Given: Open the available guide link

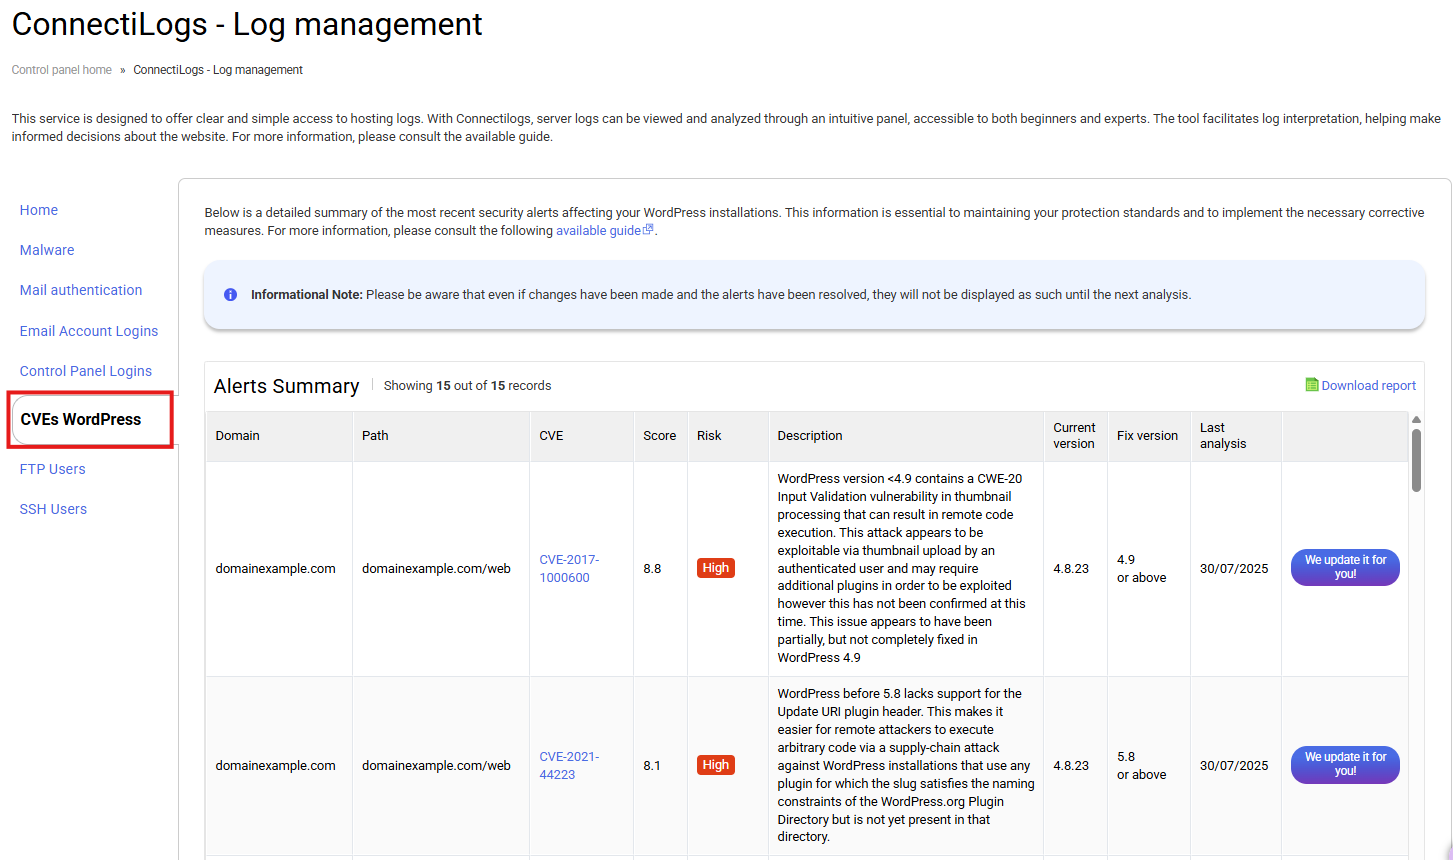Looking at the screenshot, I should [x=599, y=231].
